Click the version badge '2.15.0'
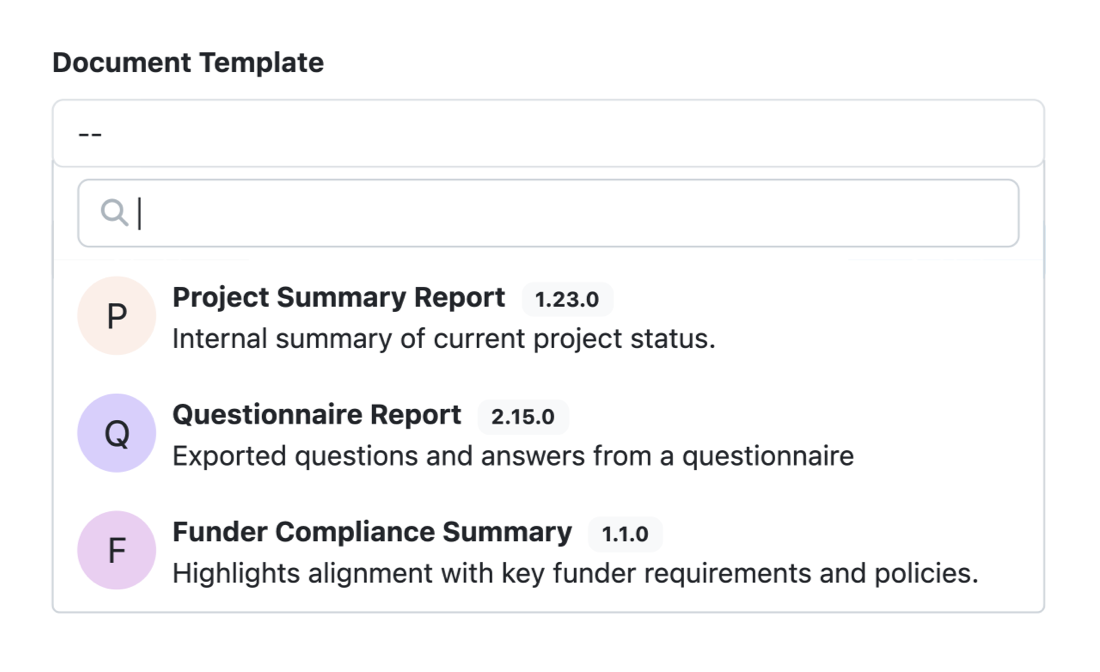The width and height of the screenshot is (1100, 672). (523, 417)
